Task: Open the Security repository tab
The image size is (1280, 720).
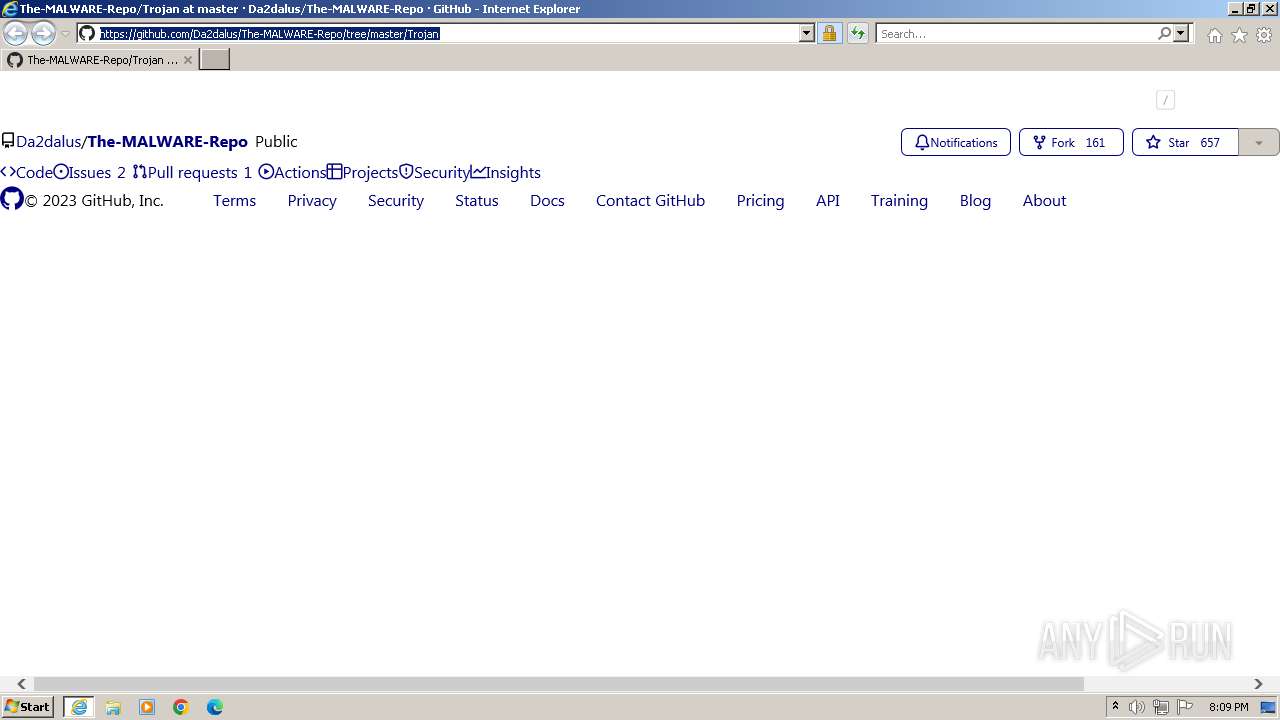Action: click(435, 172)
